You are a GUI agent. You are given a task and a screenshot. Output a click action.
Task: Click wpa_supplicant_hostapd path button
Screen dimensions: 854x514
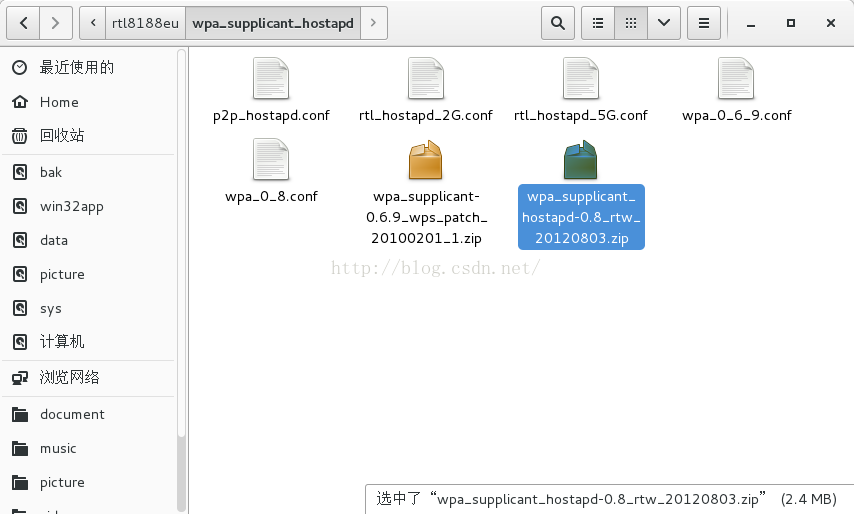coord(273,22)
